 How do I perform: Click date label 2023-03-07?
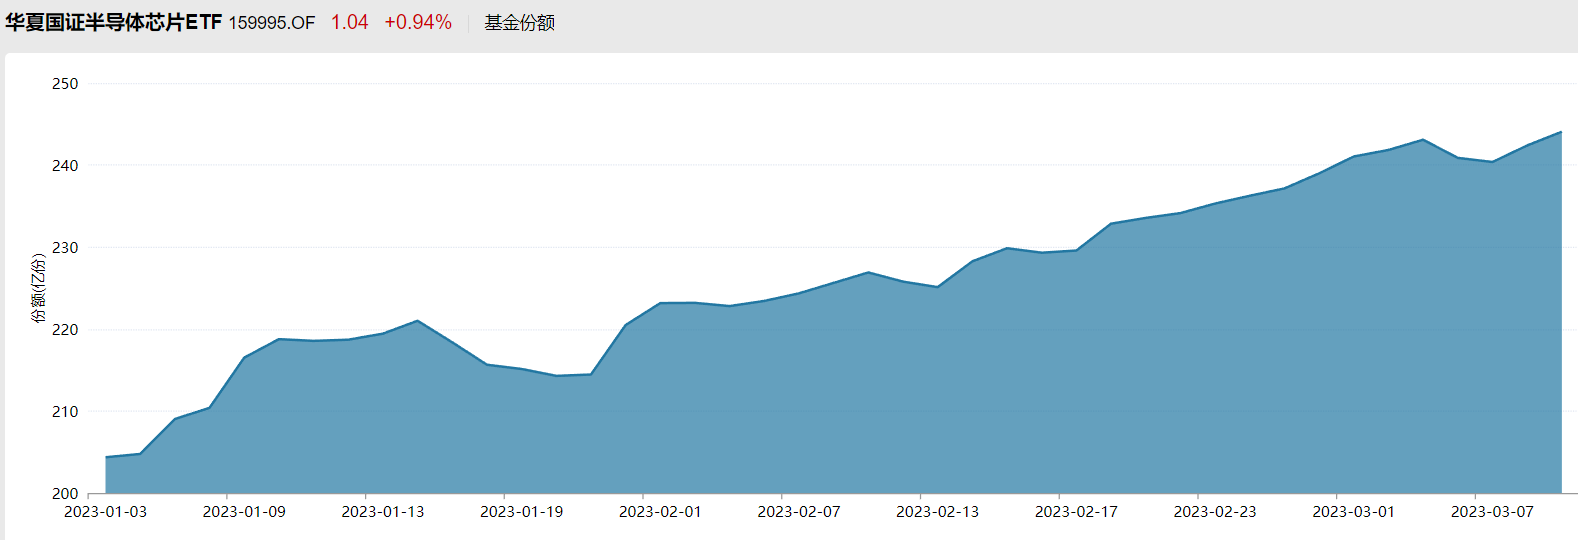(1492, 512)
